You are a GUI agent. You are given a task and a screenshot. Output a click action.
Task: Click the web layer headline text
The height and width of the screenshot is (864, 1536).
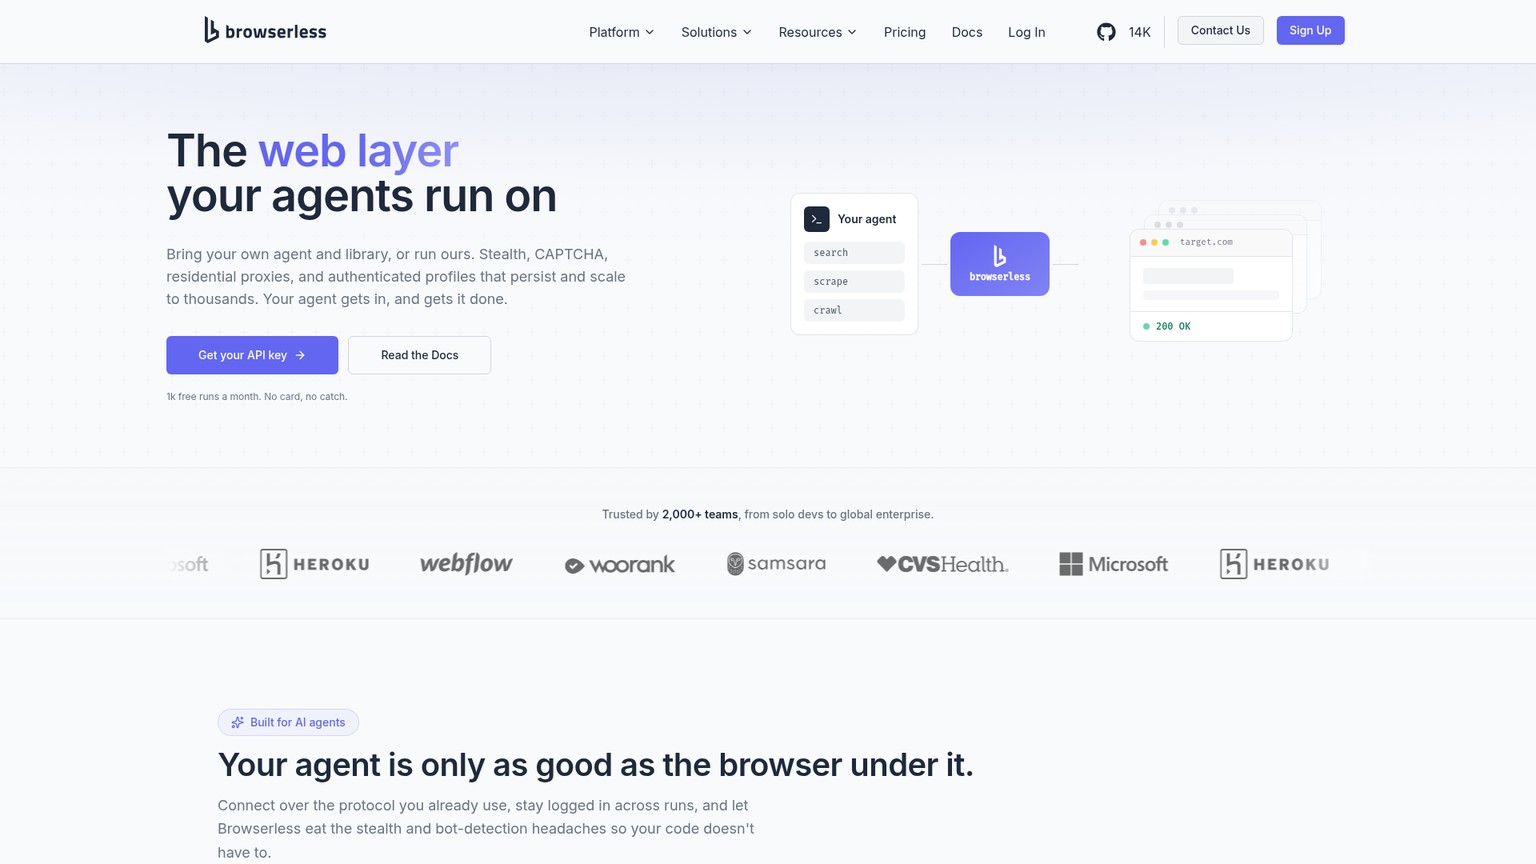tap(358, 151)
